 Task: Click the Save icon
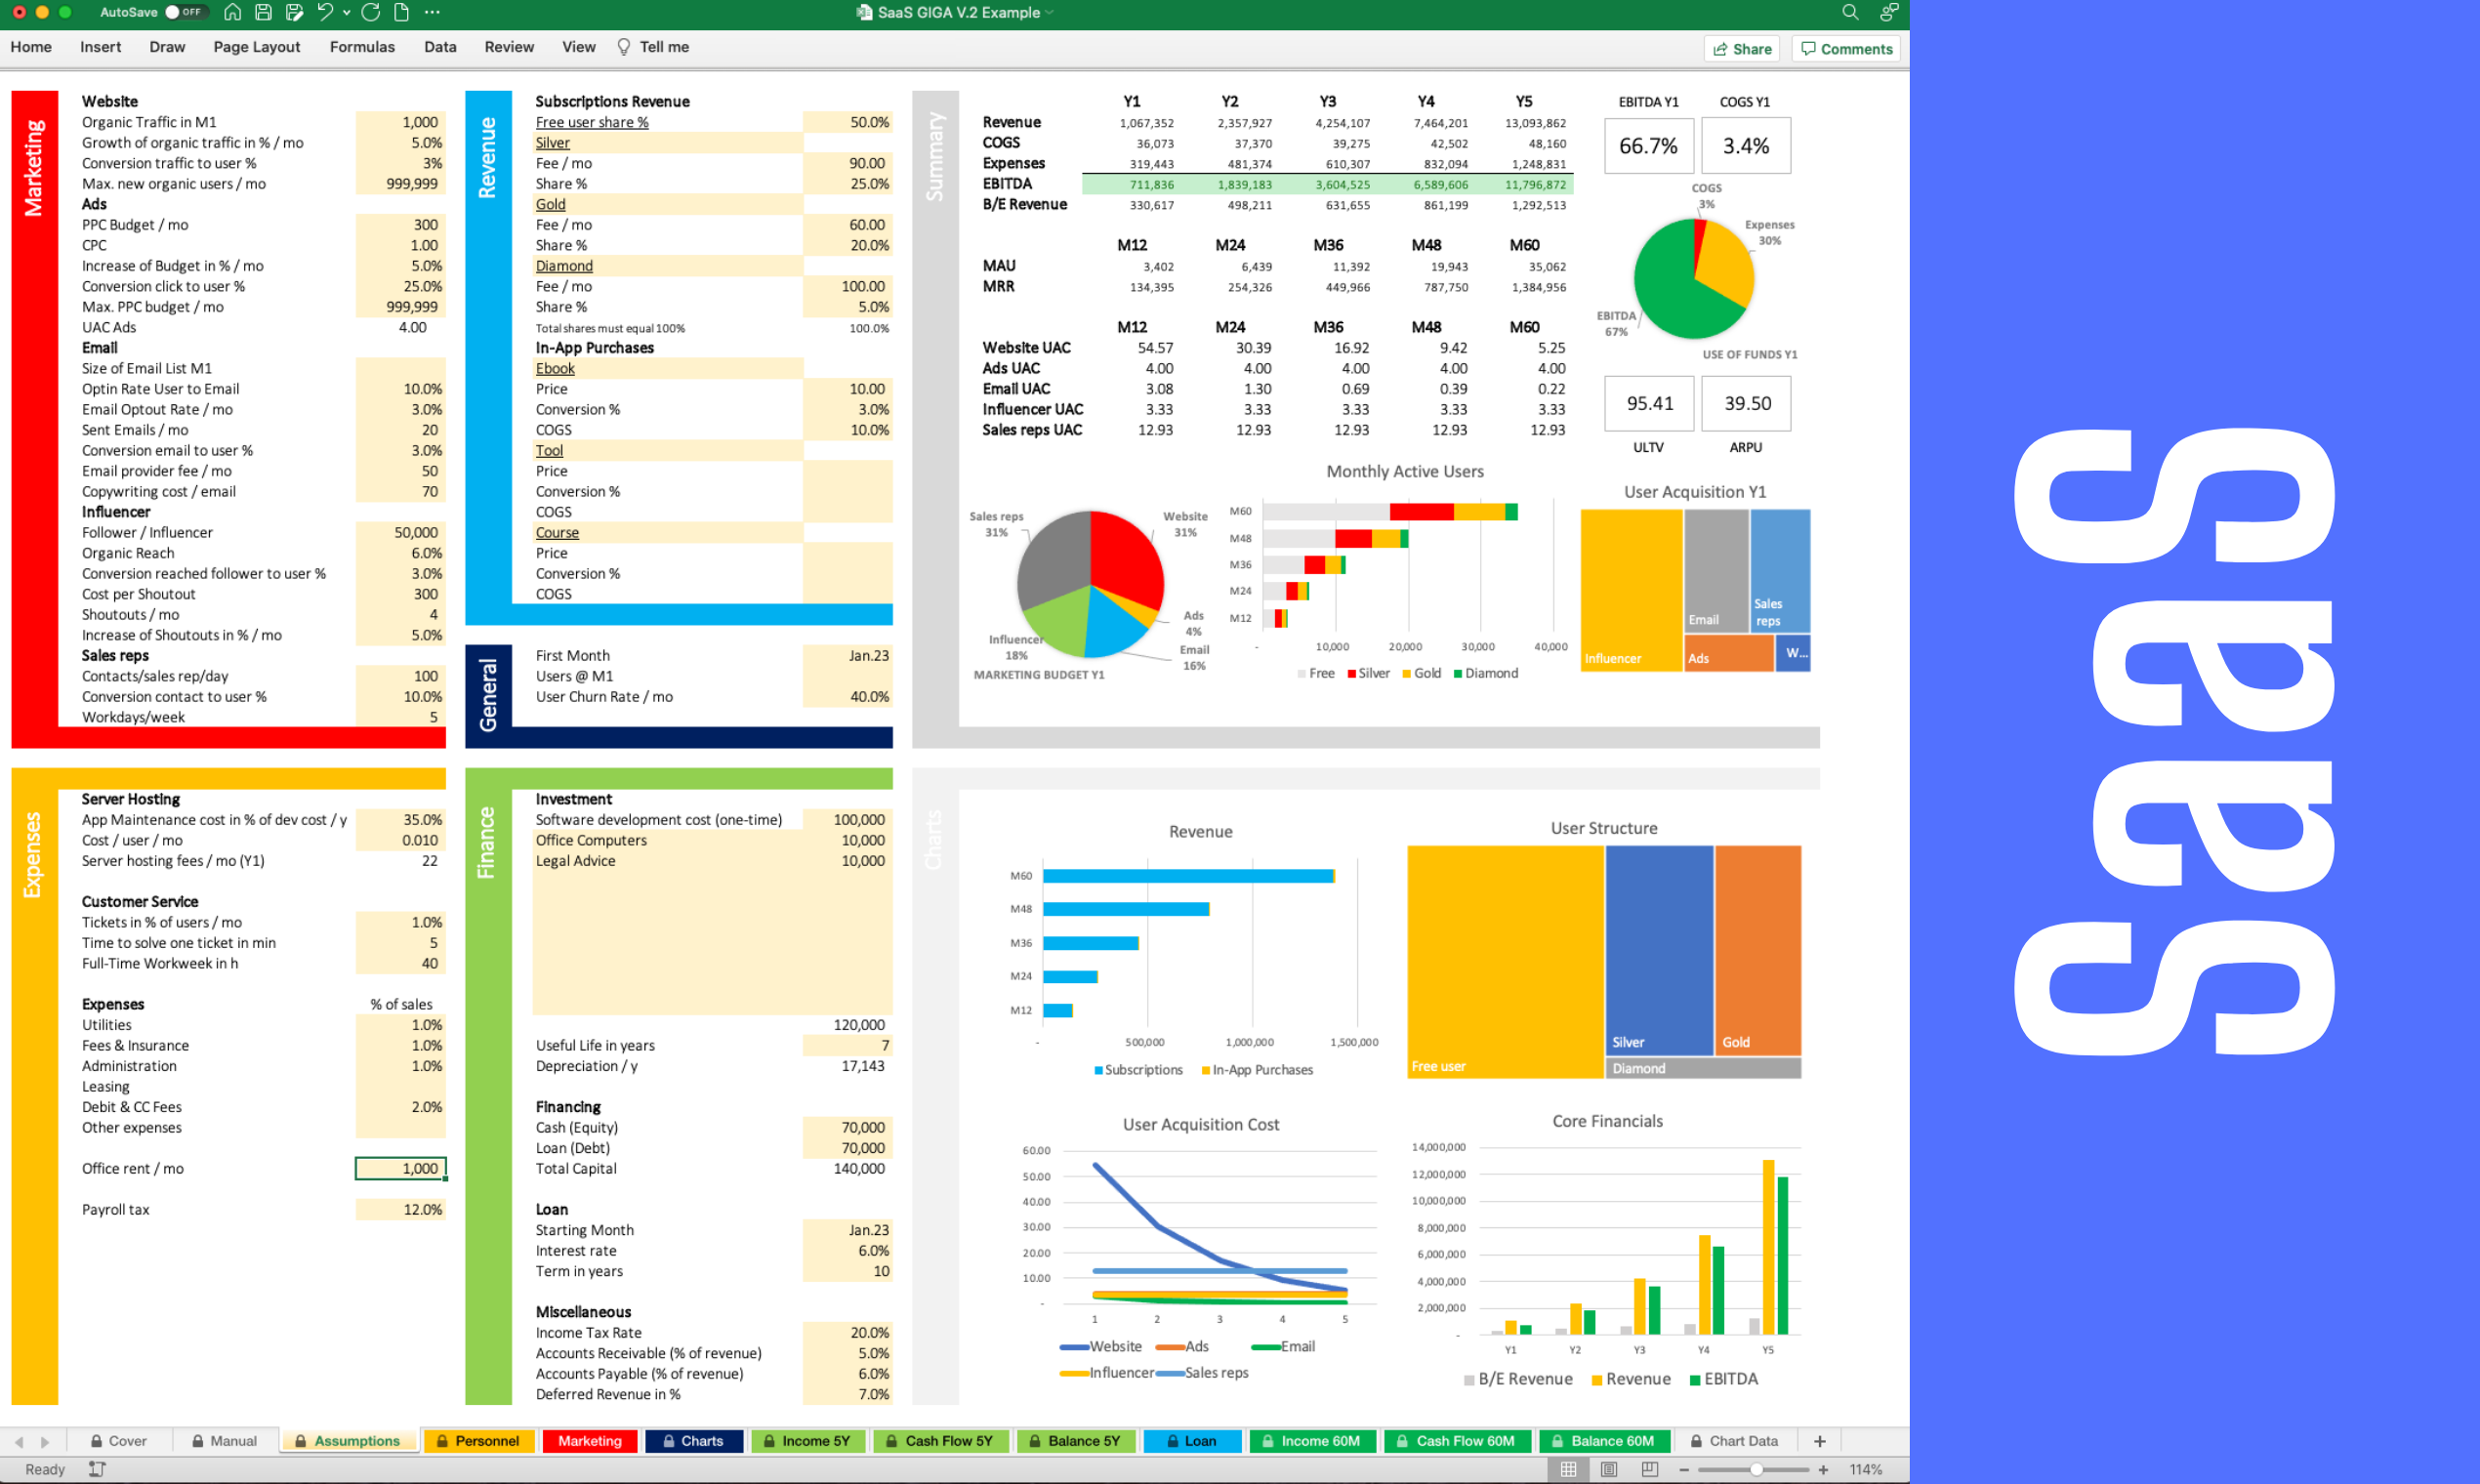pos(263,12)
